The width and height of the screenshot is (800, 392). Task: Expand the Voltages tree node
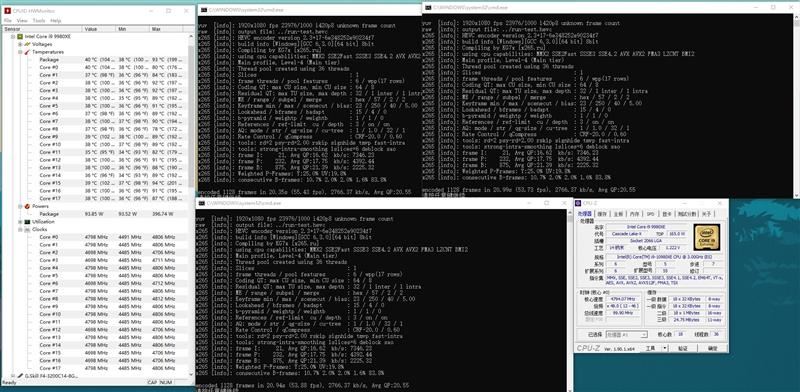20,44
